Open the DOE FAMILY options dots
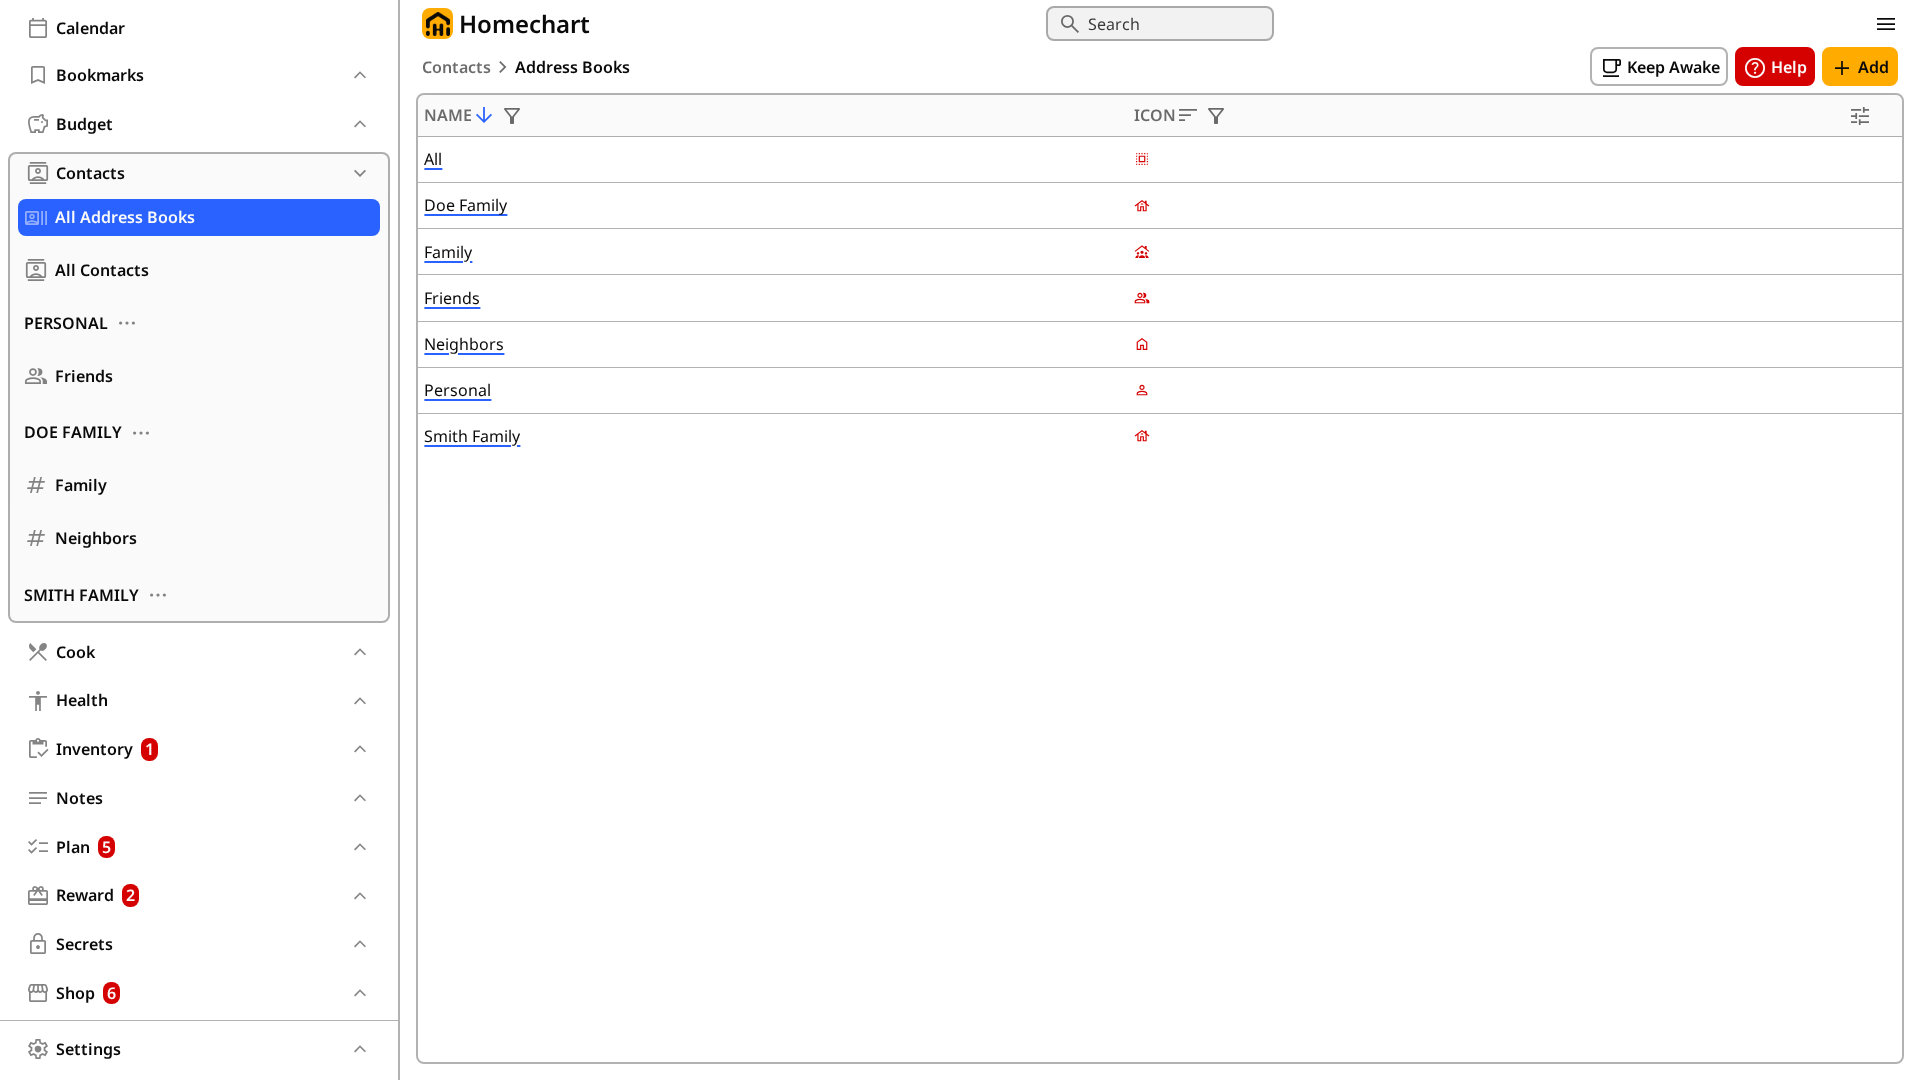Image resolution: width=1920 pixels, height=1080 pixels. [141, 432]
